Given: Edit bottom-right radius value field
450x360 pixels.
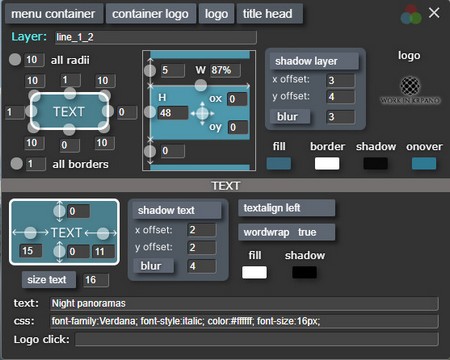Looking at the screenshot, I should pos(105,143).
